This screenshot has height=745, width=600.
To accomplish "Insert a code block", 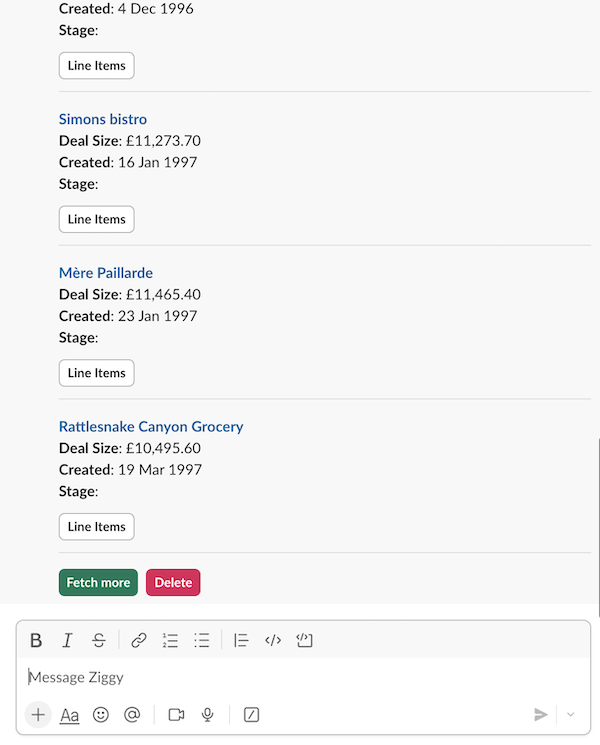I will [x=305, y=641].
